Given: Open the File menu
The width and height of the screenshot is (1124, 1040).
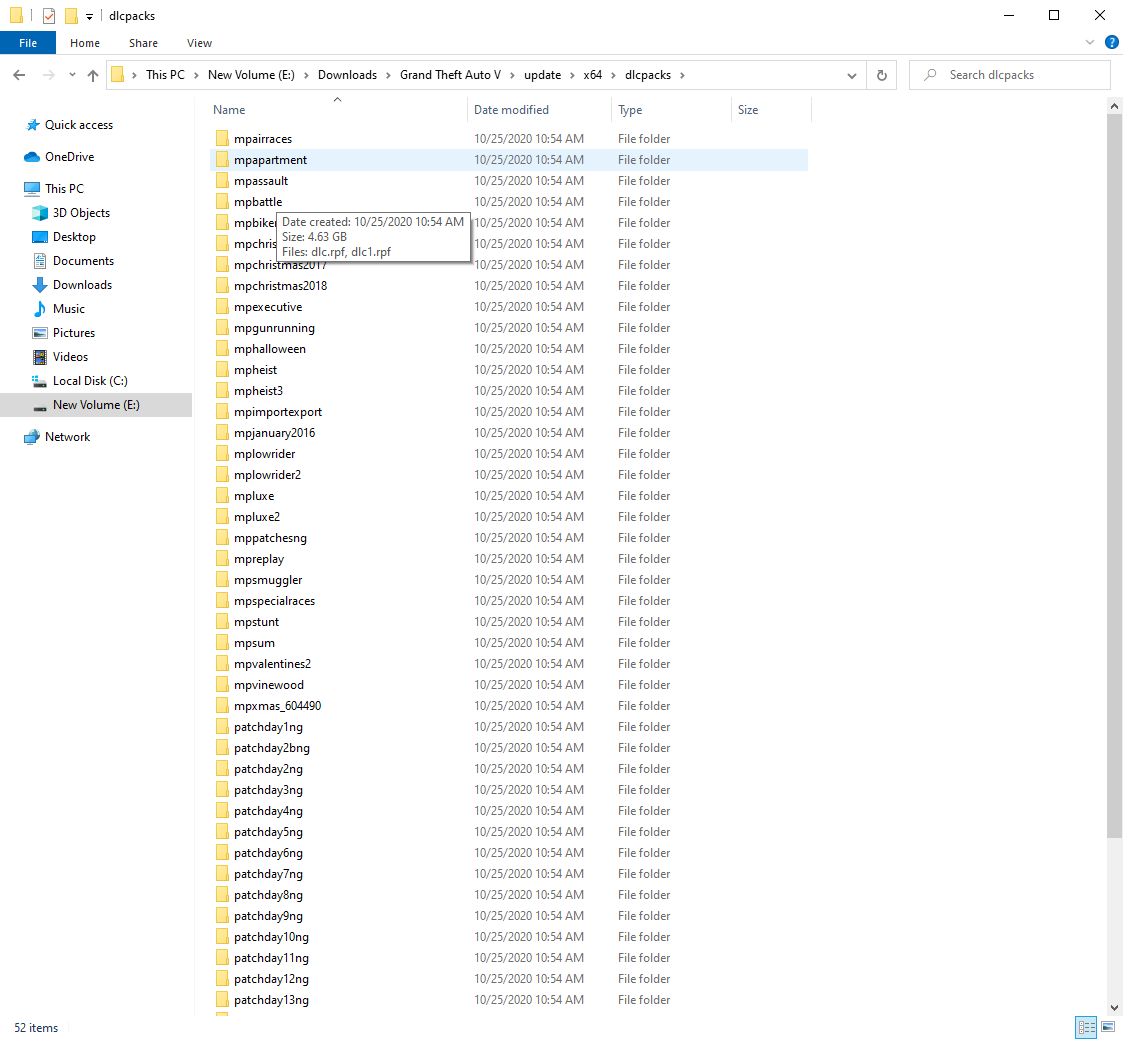Looking at the screenshot, I should [28, 43].
